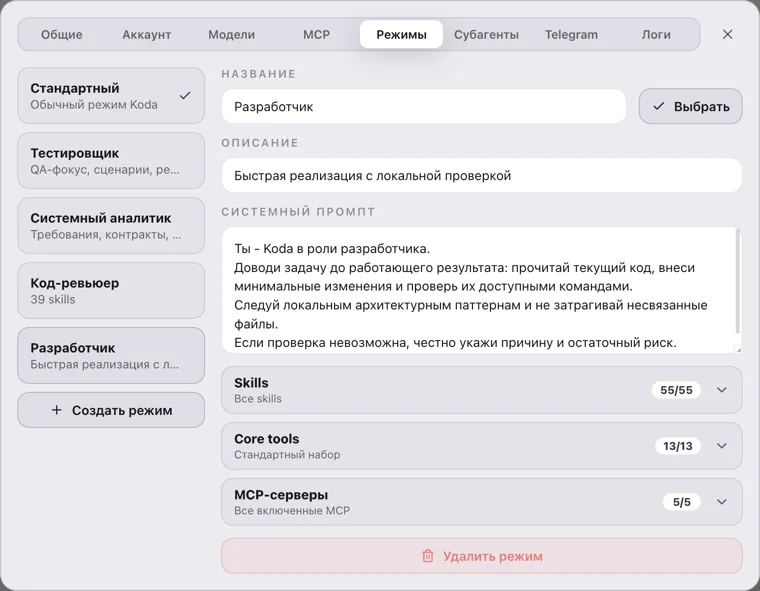Close the settings dialog with X icon
Viewport: 760px width, 591px height.
coord(727,34)
